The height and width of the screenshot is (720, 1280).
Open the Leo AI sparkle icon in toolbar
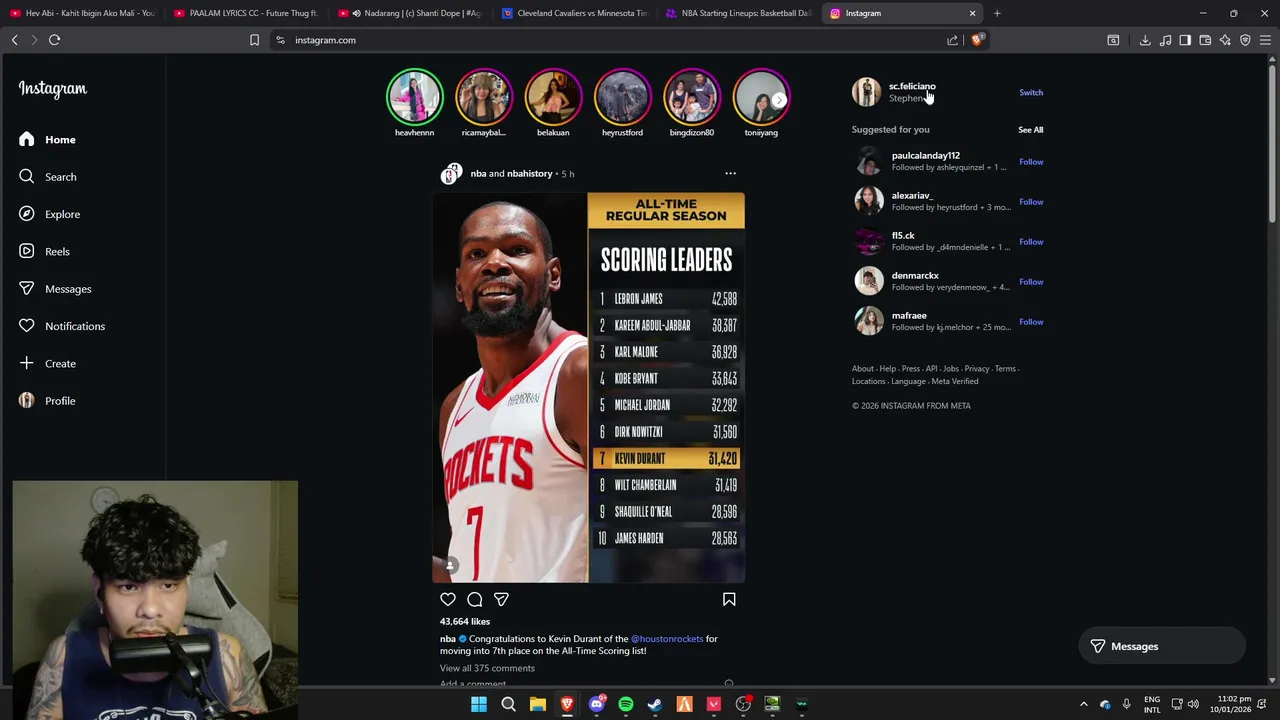[1225, 40]
